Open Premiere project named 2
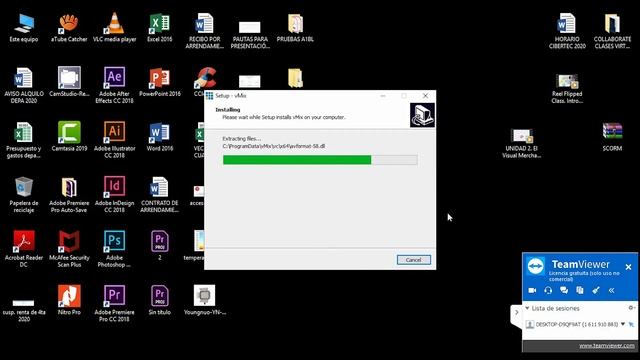Screen dimensions: 640x360 click(x=160, y=245)
